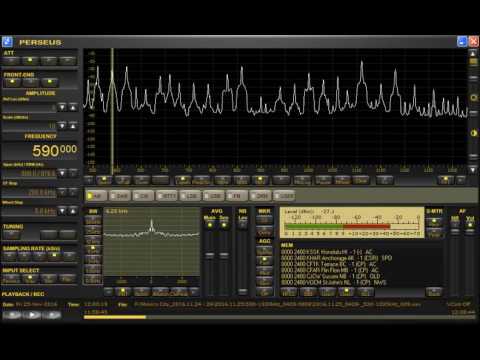Select the CW demodulation mode
Screen dimensions: 480x360
(x=143, y=196)
